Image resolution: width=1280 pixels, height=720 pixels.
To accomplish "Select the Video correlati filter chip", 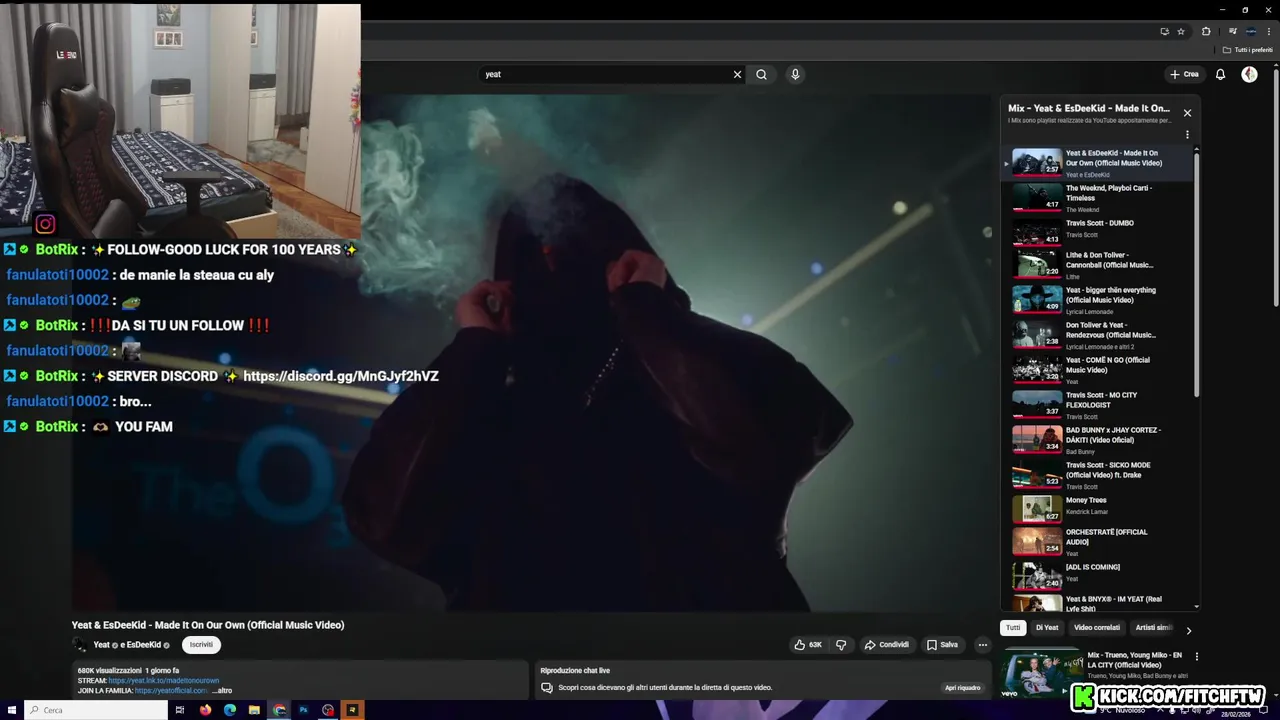I will [1097, 628].
